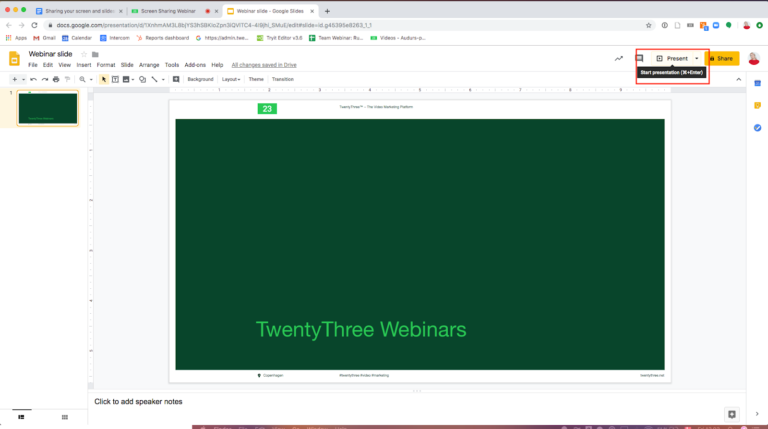Open the Tasks side panel icon
Image resolution: width=768 pixels, height=429 pixels.
757,128
